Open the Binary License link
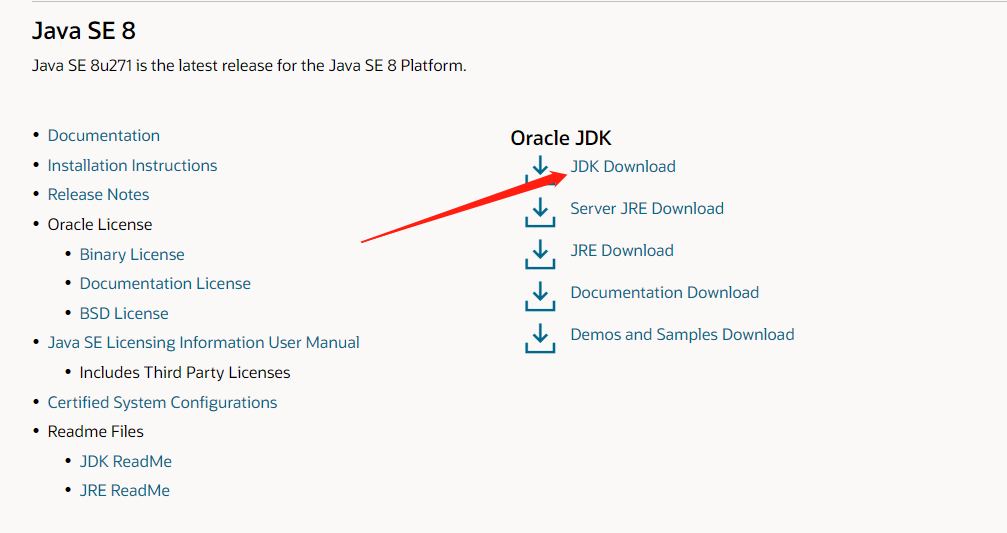This screenshot has width=1007, height=533. pos(132,254)
